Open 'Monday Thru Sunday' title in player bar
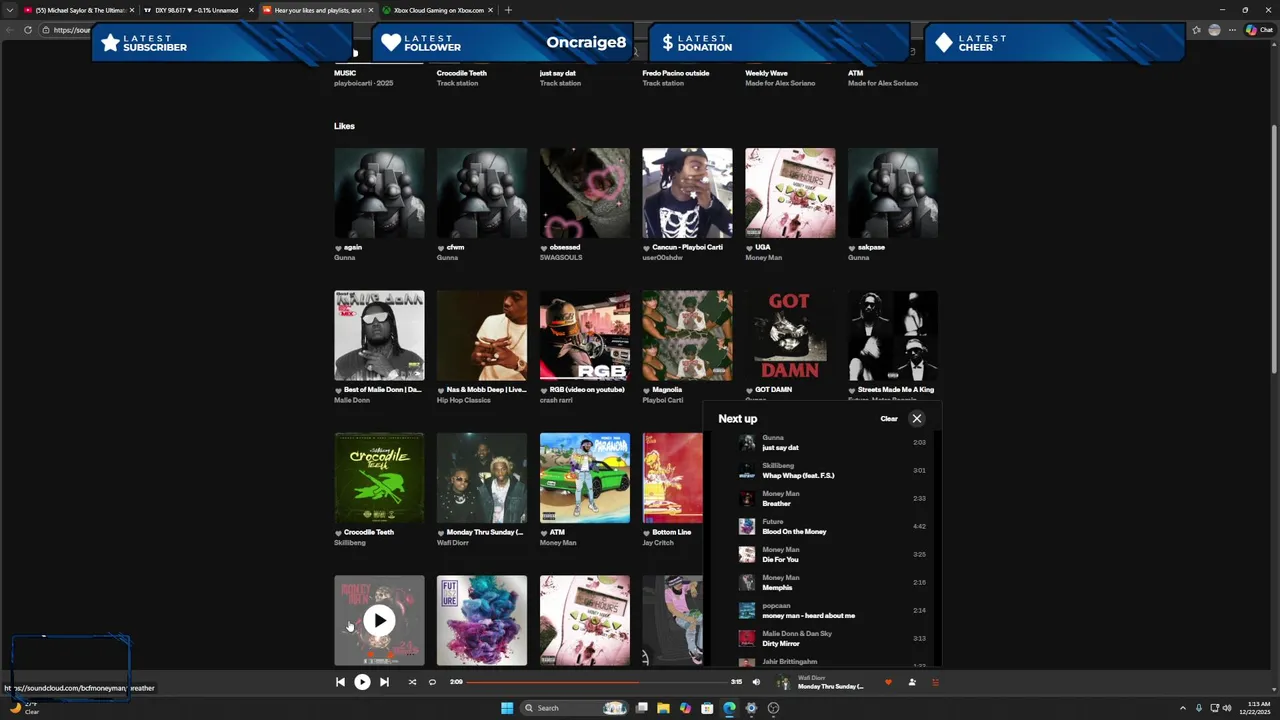1280x720 pixels. point(830,687)
